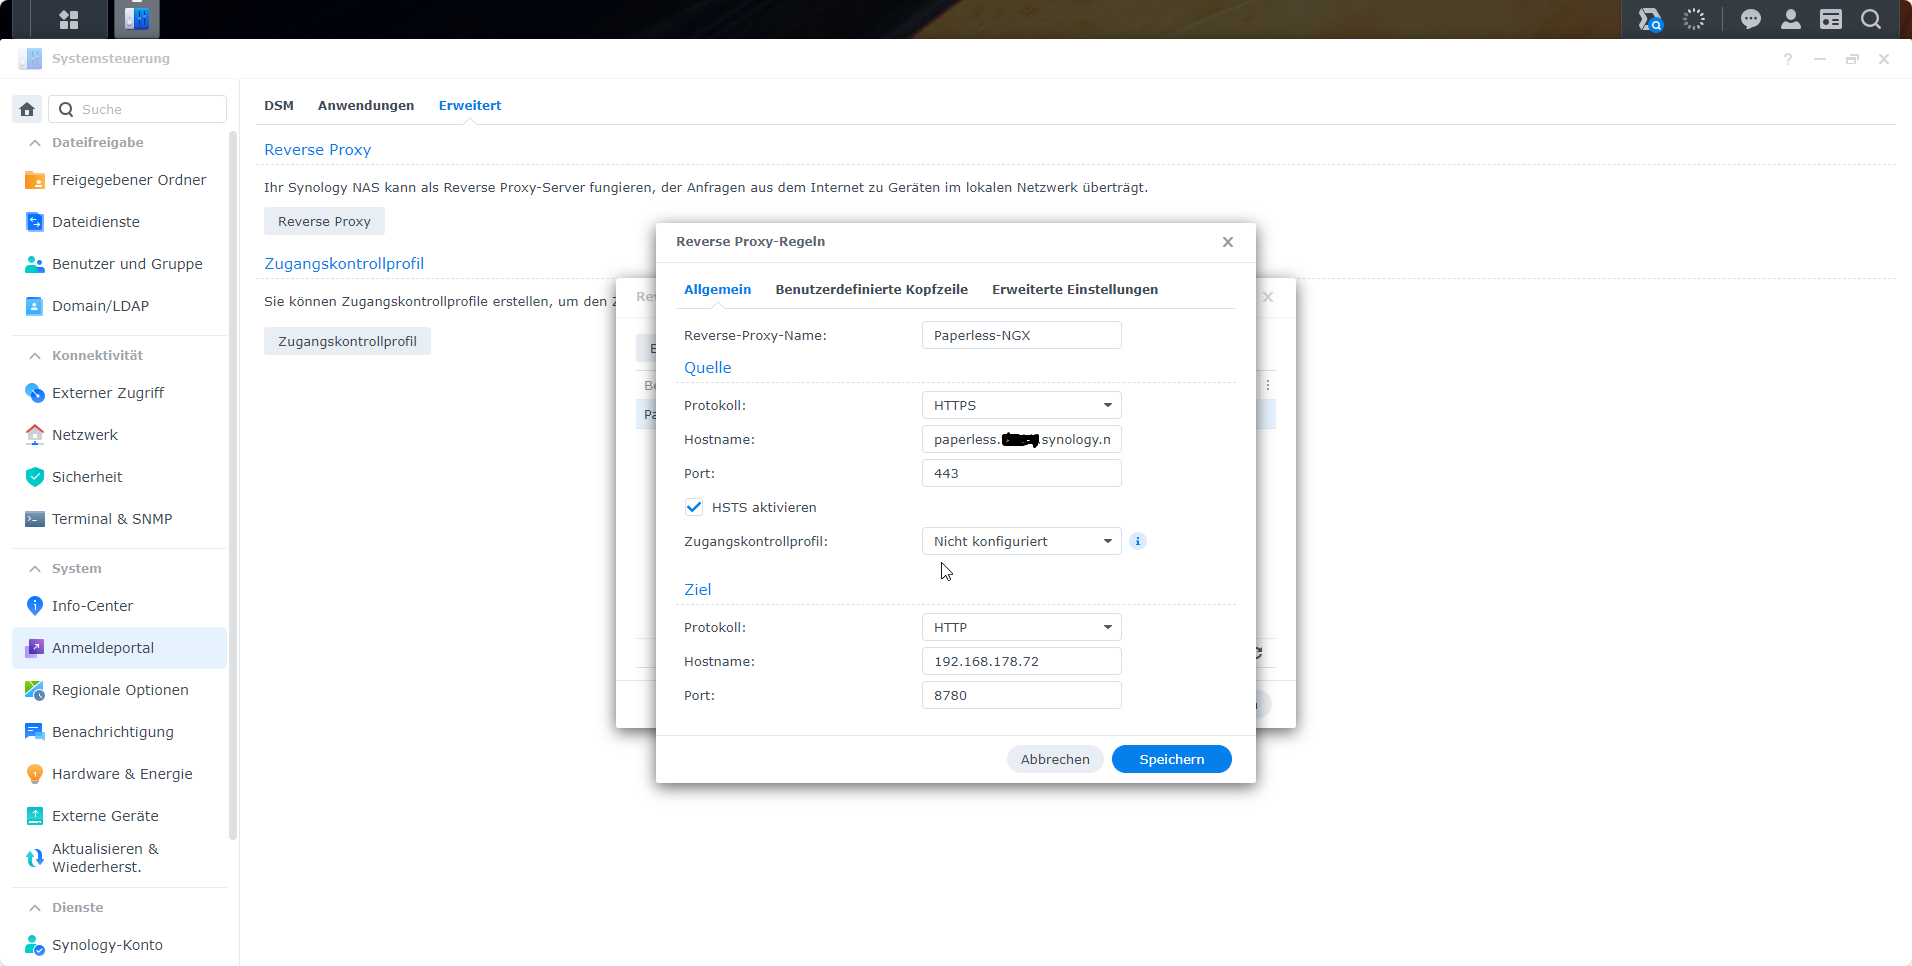1912x966 pixels.
Task: Click the sidebar vertical scrollbar
Action: [x=233, y=485]
